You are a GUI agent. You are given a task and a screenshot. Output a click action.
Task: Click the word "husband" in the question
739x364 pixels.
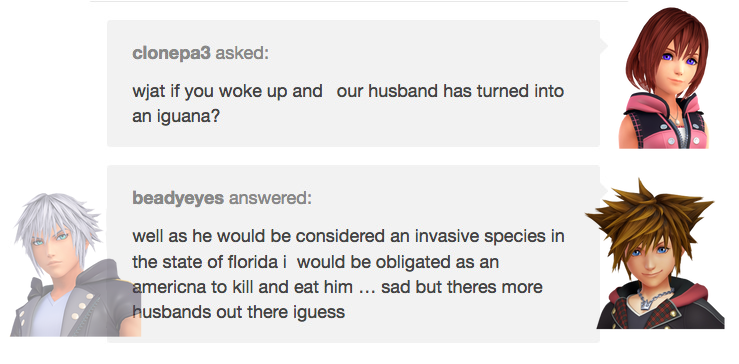[403, 91]
